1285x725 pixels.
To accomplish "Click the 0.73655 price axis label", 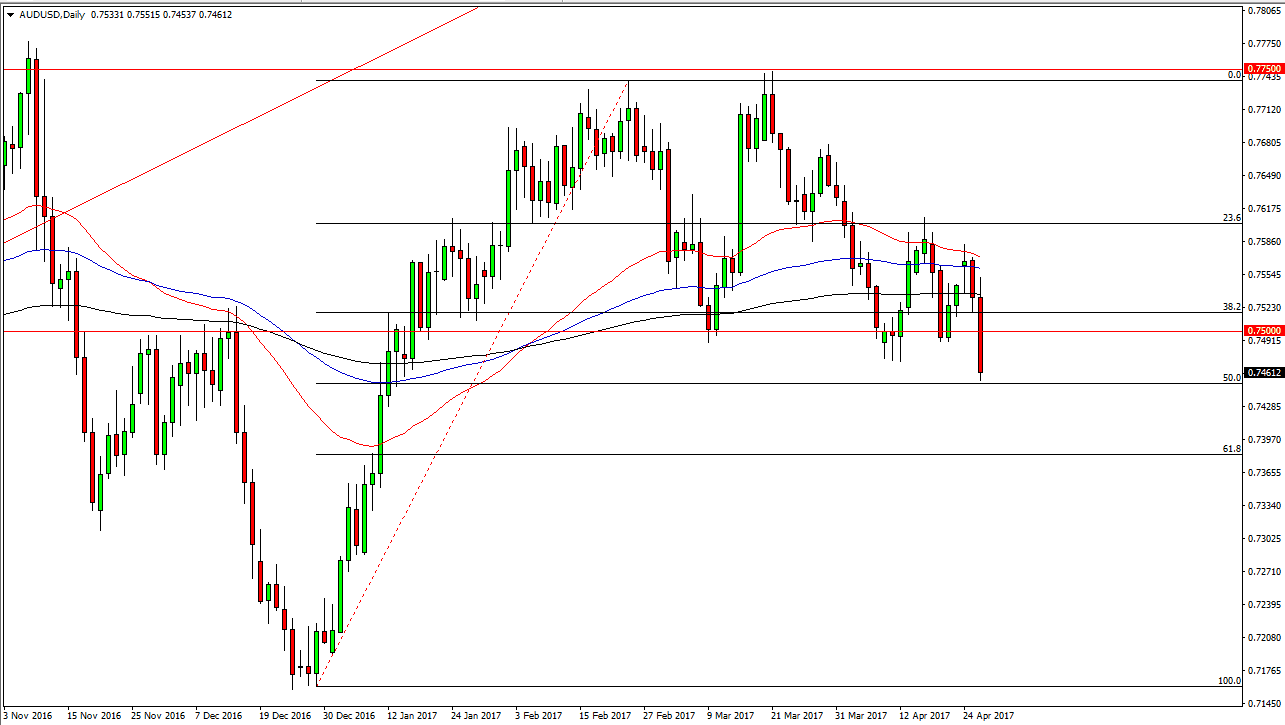I will tap(1265, 472).
